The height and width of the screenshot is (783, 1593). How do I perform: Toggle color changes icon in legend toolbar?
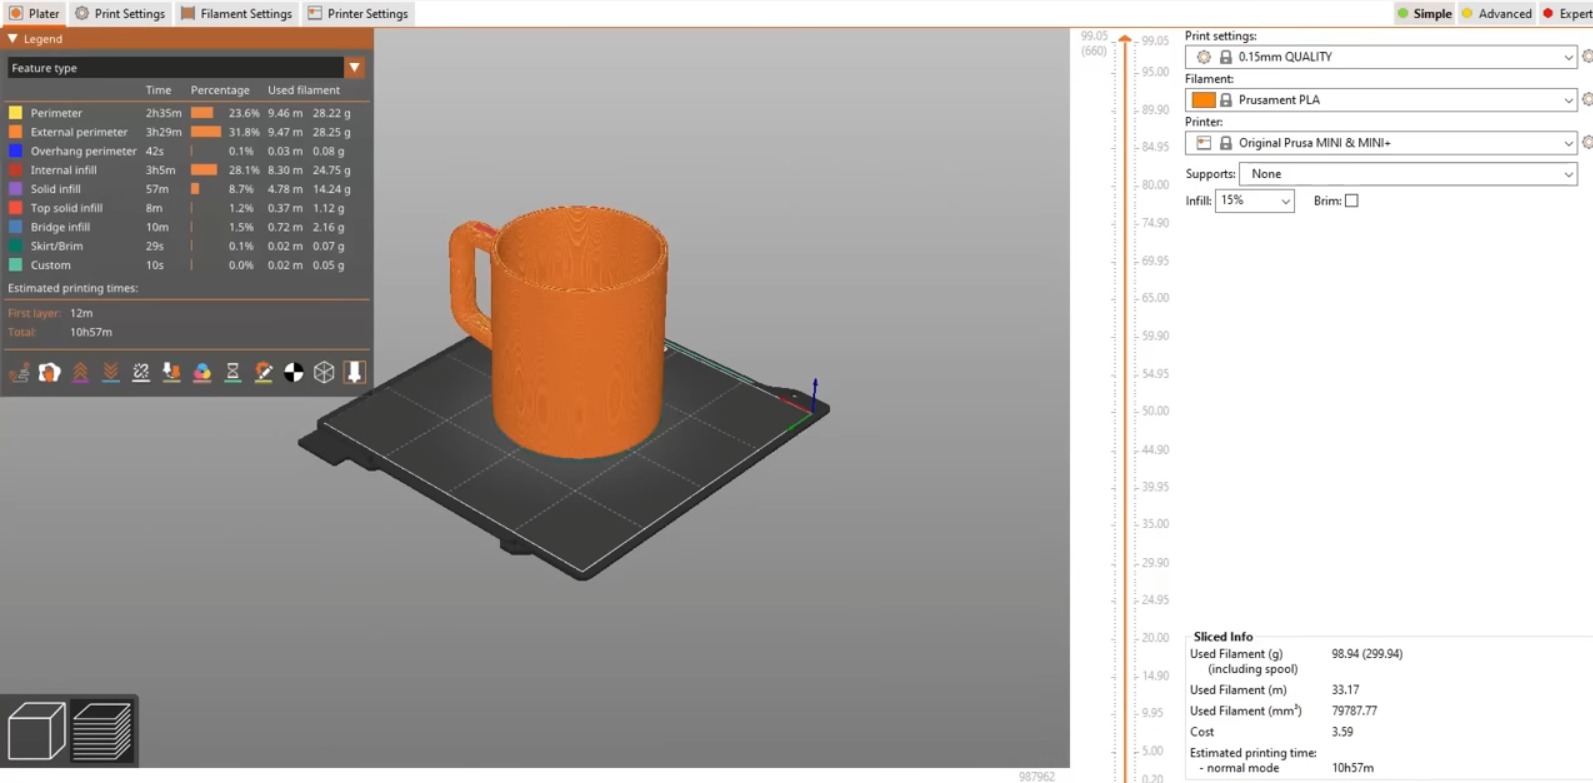click(202, 373)
